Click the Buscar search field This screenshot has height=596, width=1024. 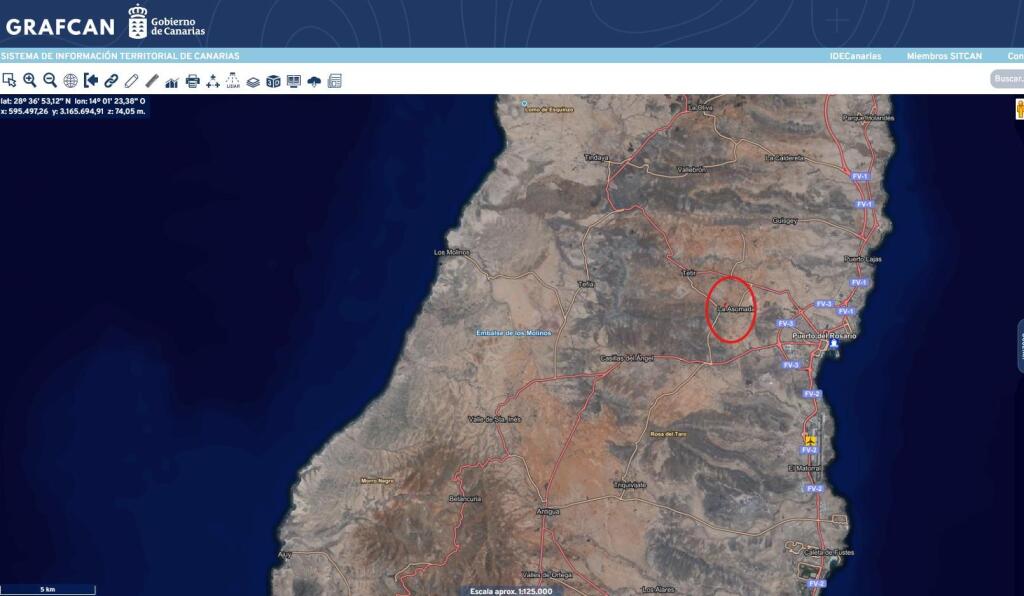pos(1007,79)
